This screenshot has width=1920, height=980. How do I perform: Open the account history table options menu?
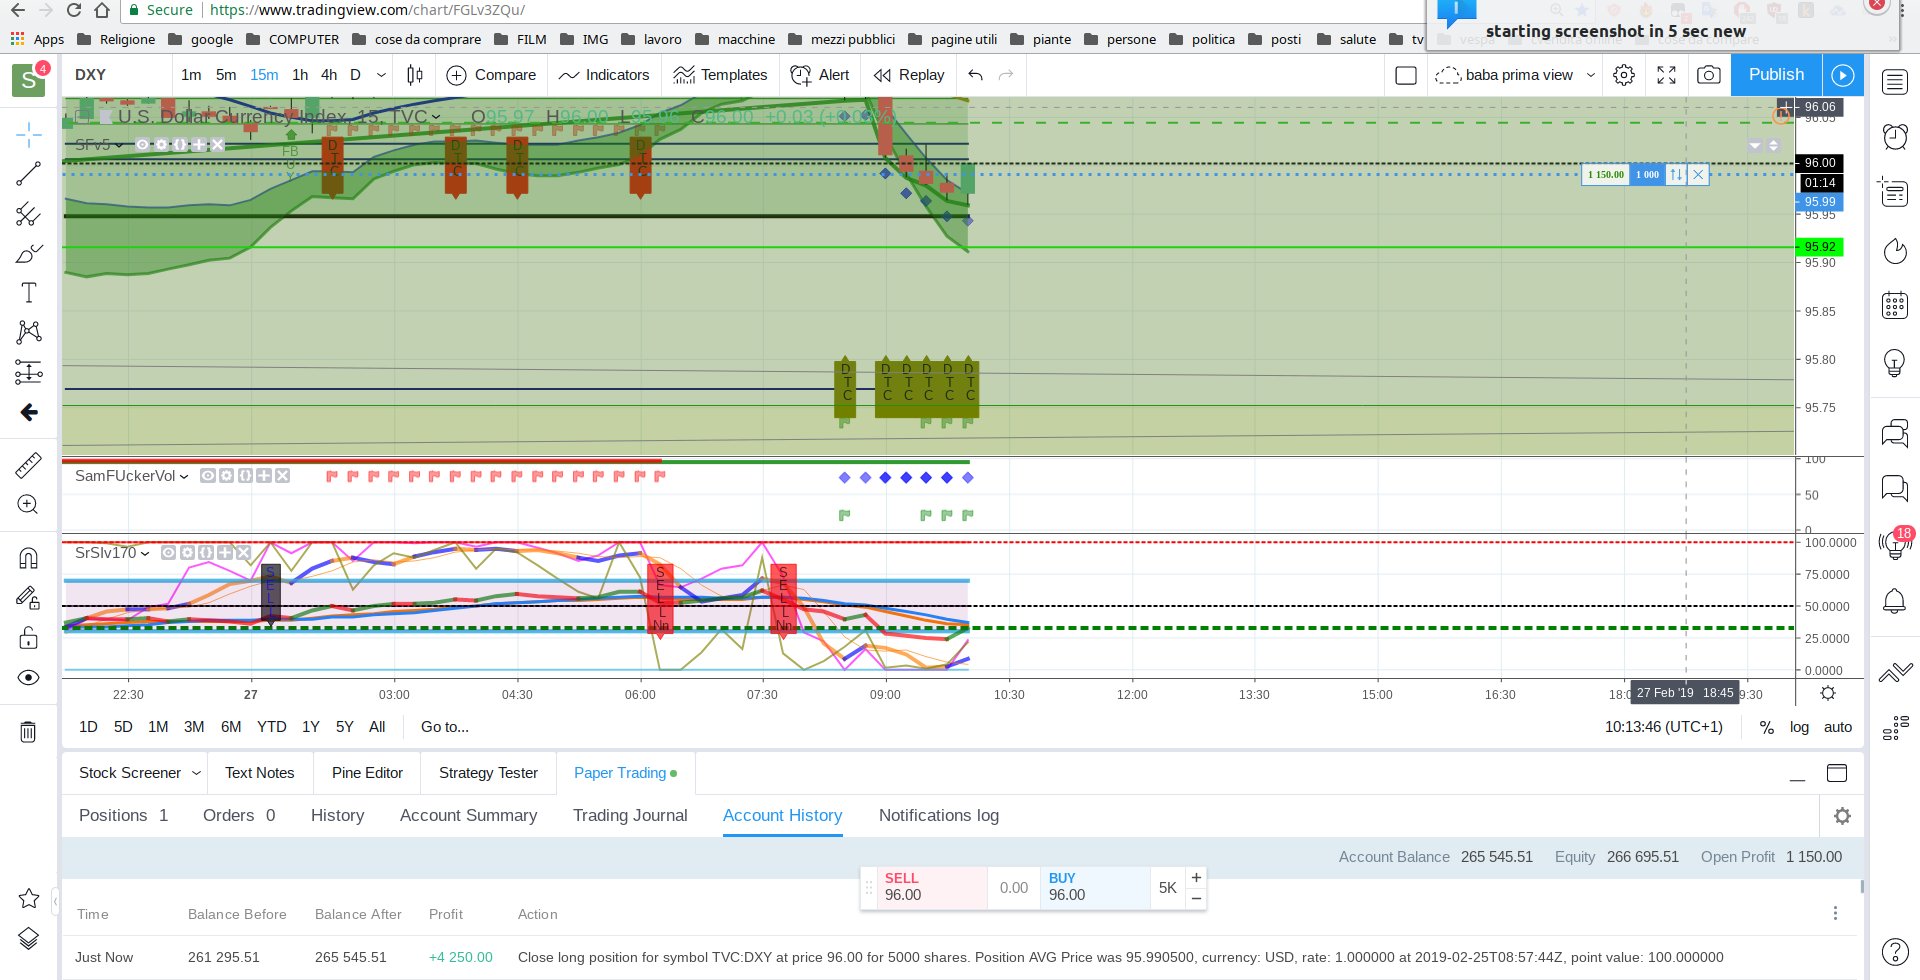pos(1835,913)
